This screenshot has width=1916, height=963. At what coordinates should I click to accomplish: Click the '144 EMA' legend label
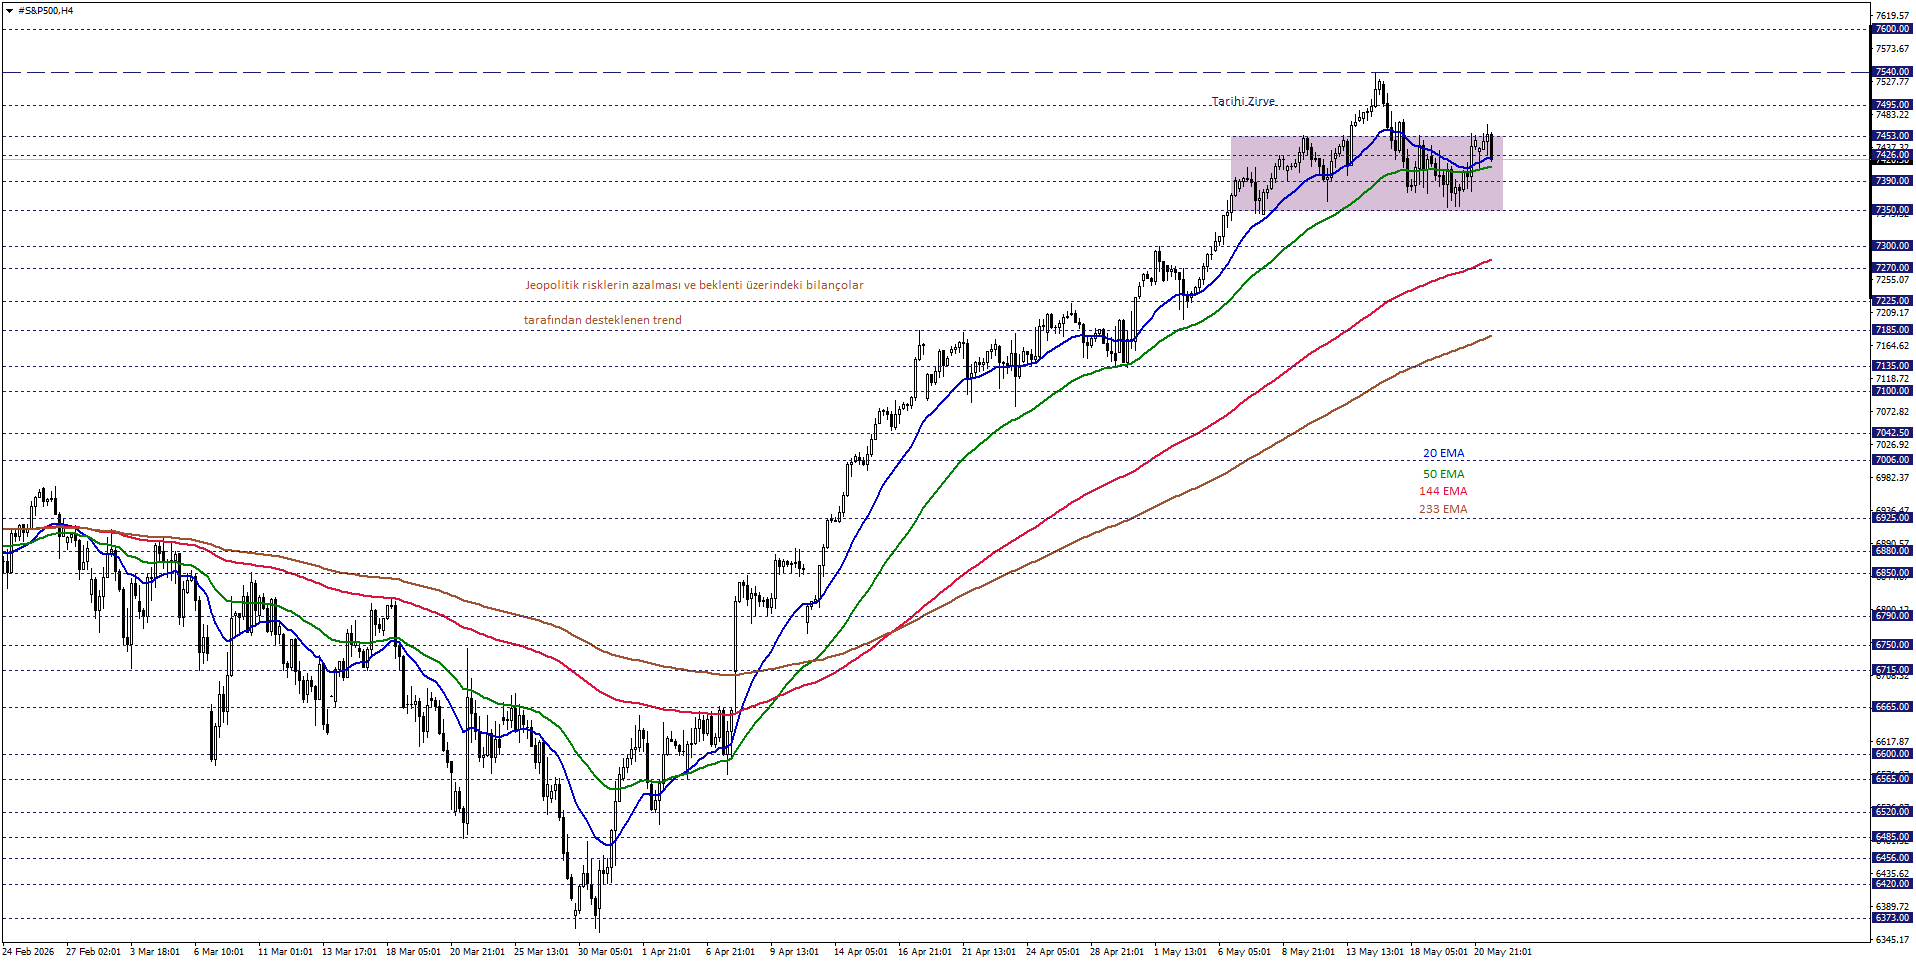coord(1443,491)
